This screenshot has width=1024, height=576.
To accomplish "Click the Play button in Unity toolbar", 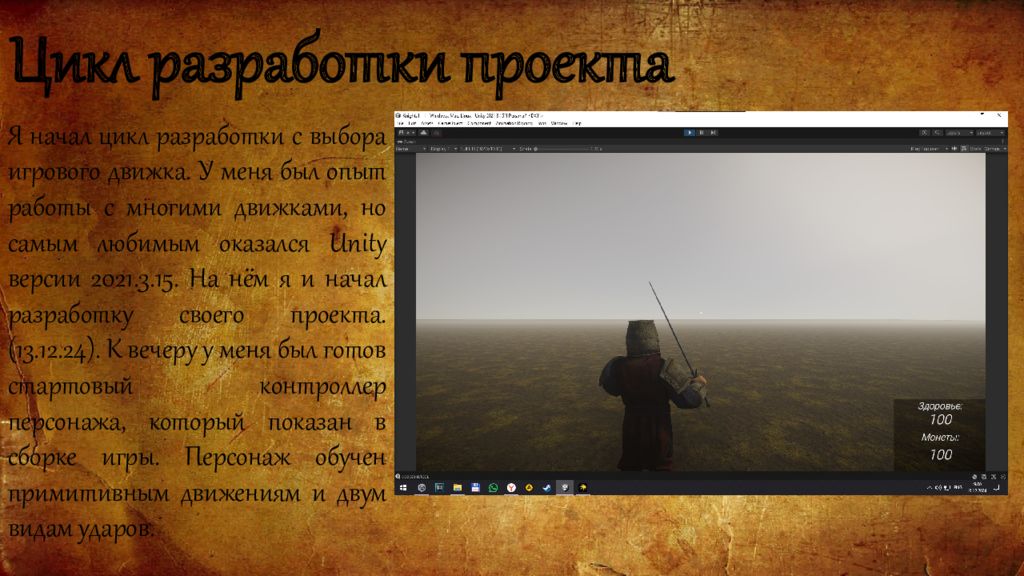I will pyautogui.click(x=689, y=133).
